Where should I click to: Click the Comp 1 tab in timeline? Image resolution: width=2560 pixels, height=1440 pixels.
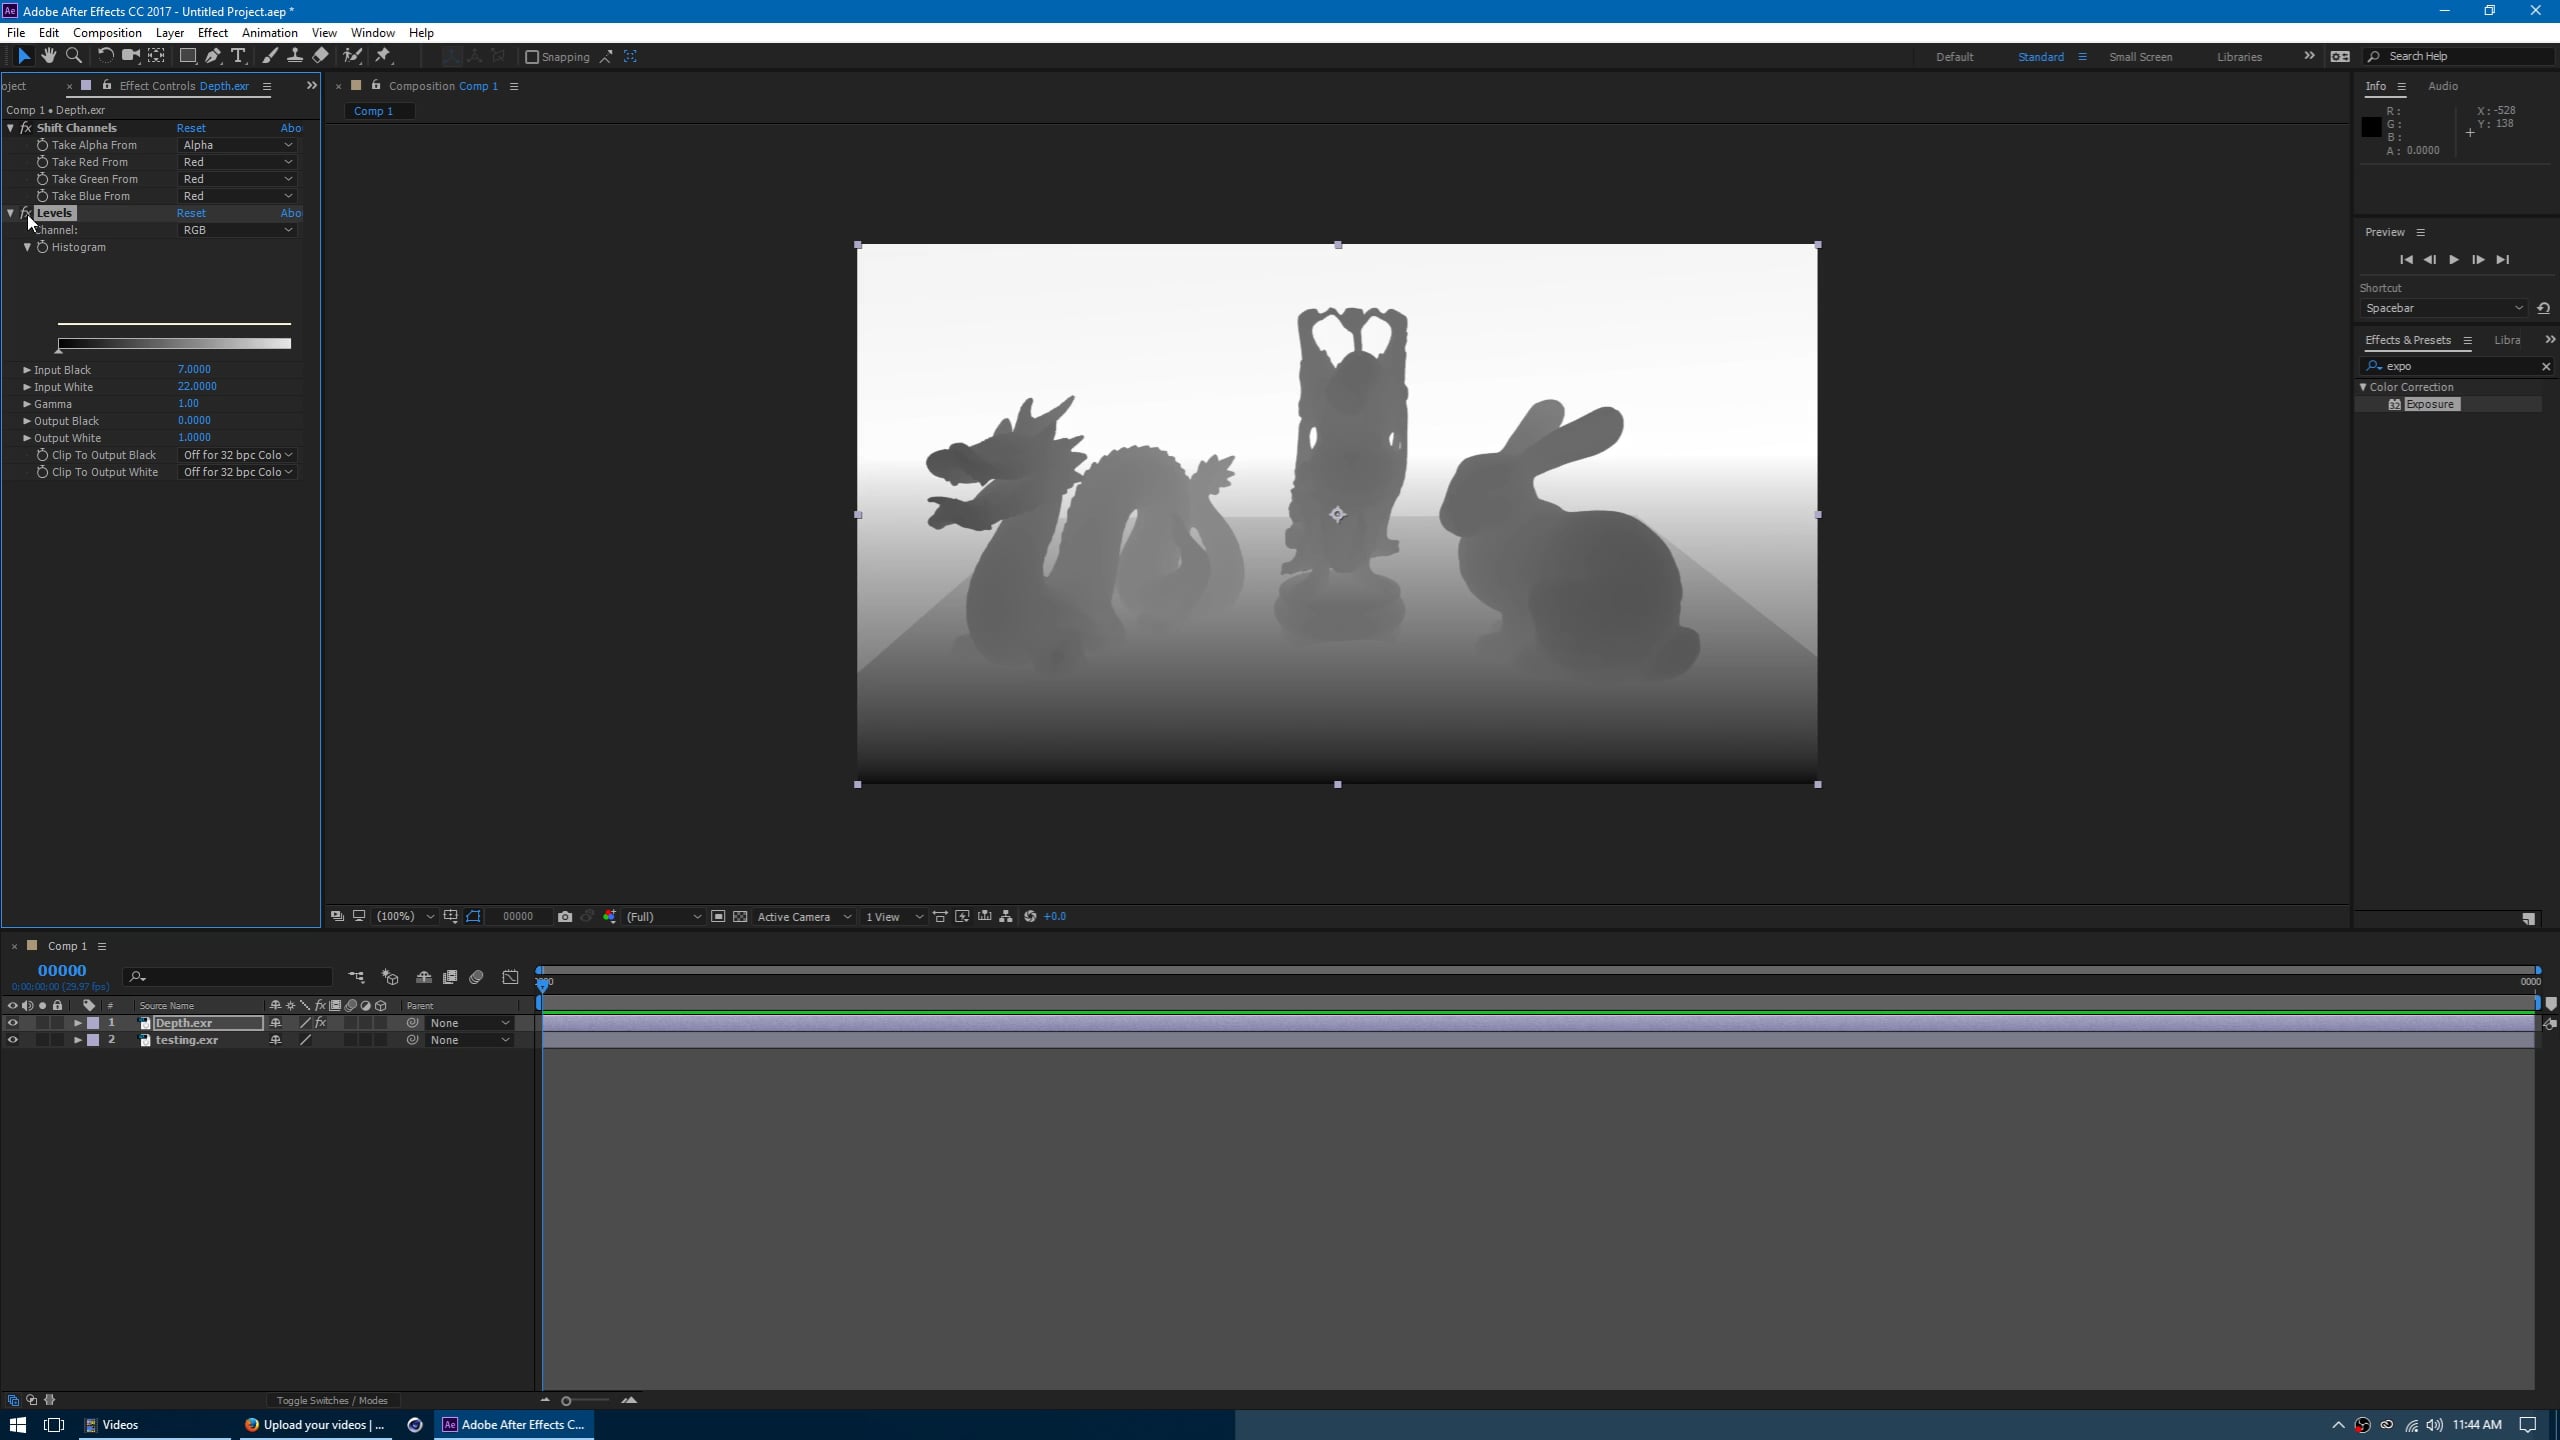click(65, 946)
